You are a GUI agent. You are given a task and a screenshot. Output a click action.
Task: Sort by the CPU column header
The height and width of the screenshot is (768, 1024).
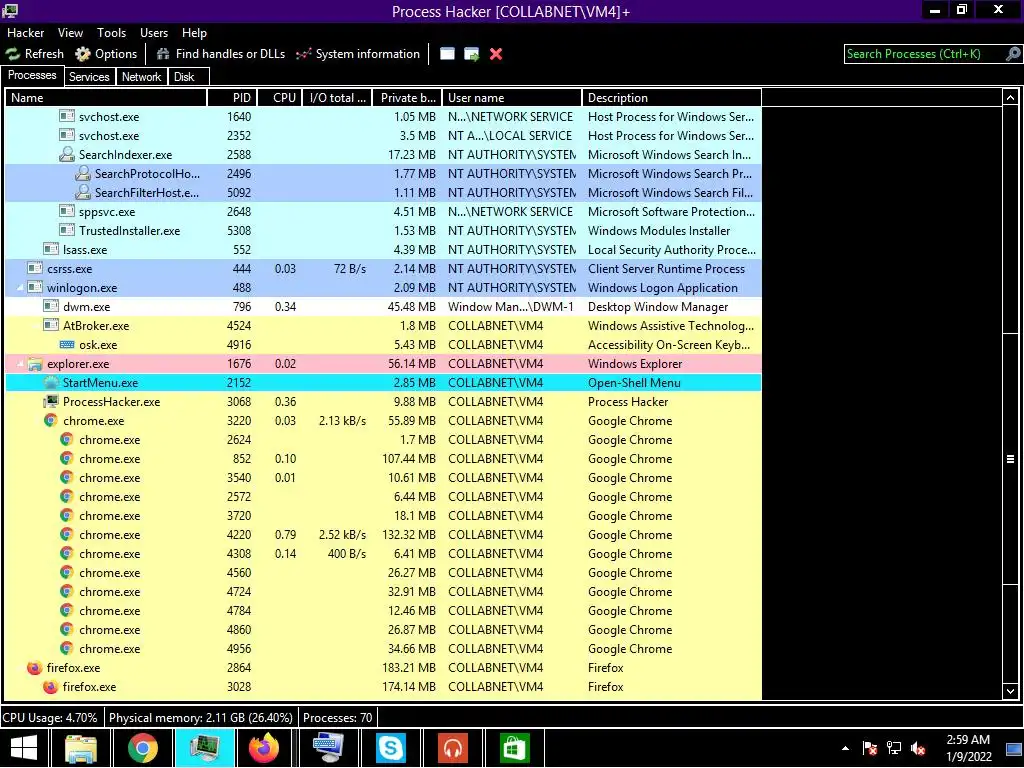[x=280, y=98]
